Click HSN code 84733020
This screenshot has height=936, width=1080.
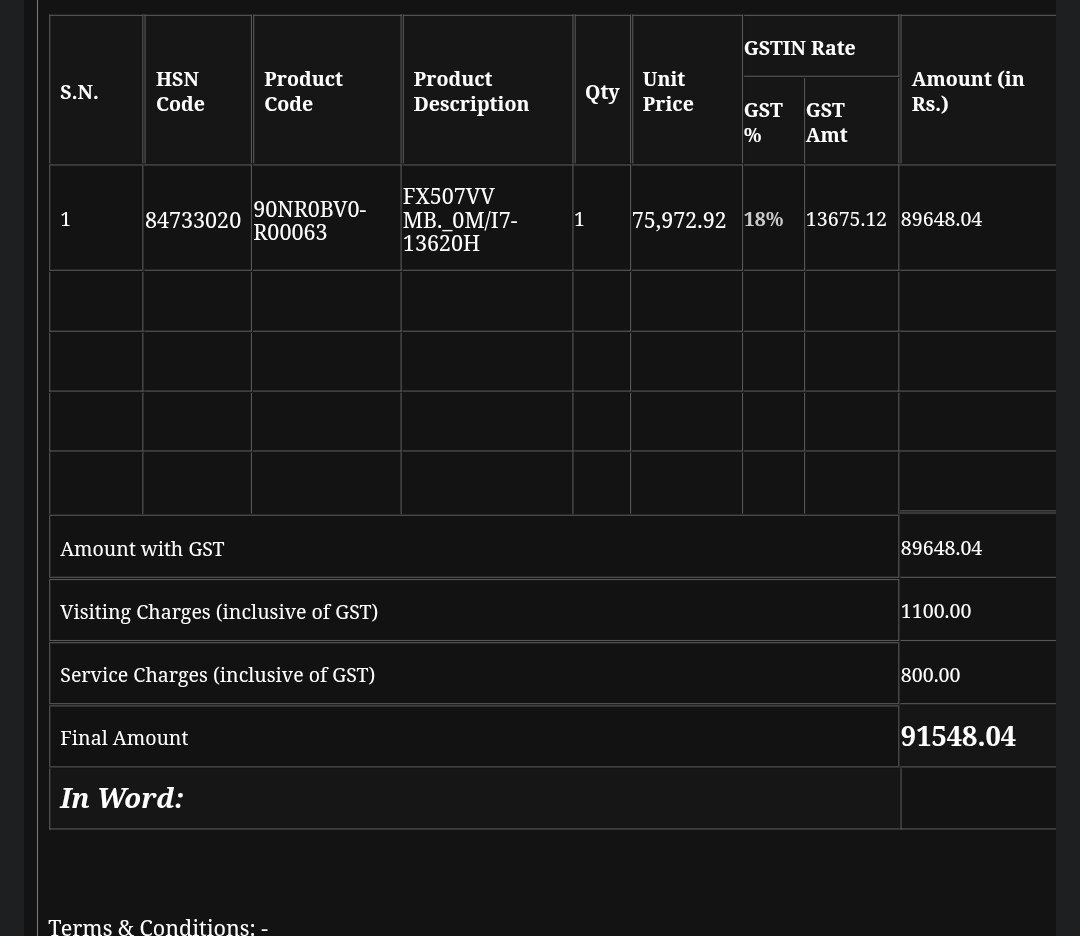pos(193,220)
